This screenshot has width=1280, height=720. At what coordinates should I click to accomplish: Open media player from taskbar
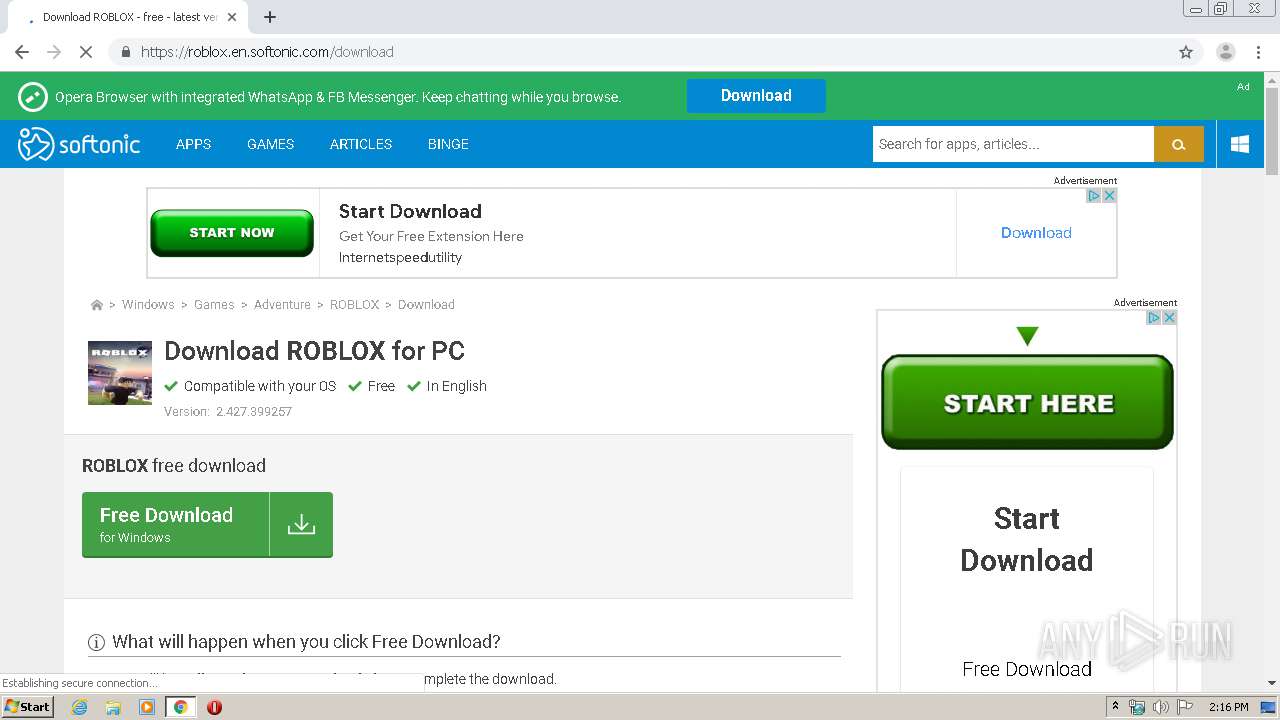click(147, 707)
